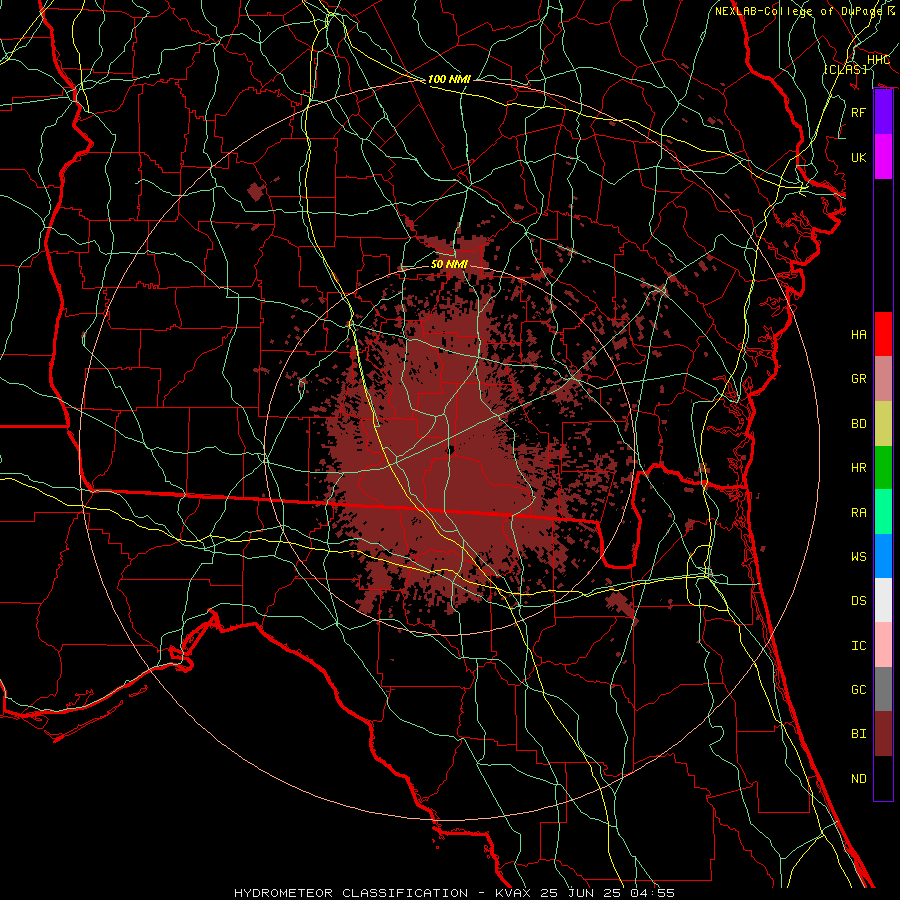Click the 'ND' legend label
The height and width of the screenshot is (900, 900).
point(859,779)
